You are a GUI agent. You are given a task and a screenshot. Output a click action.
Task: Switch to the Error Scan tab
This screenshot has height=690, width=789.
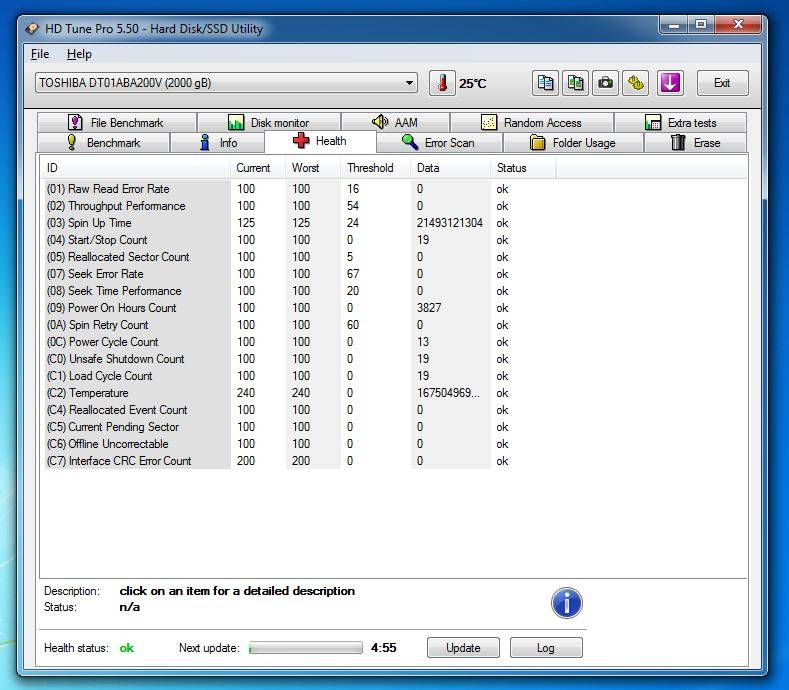pyautogui.click(x=439, y=142)
